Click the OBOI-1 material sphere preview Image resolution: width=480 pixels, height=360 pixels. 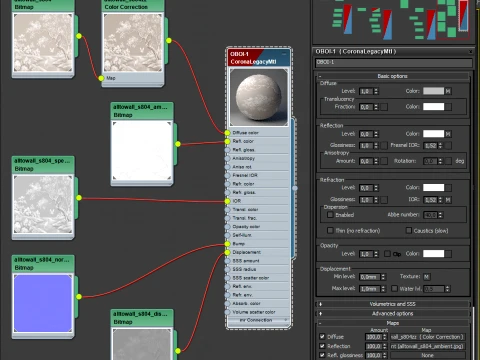(259, 97)
